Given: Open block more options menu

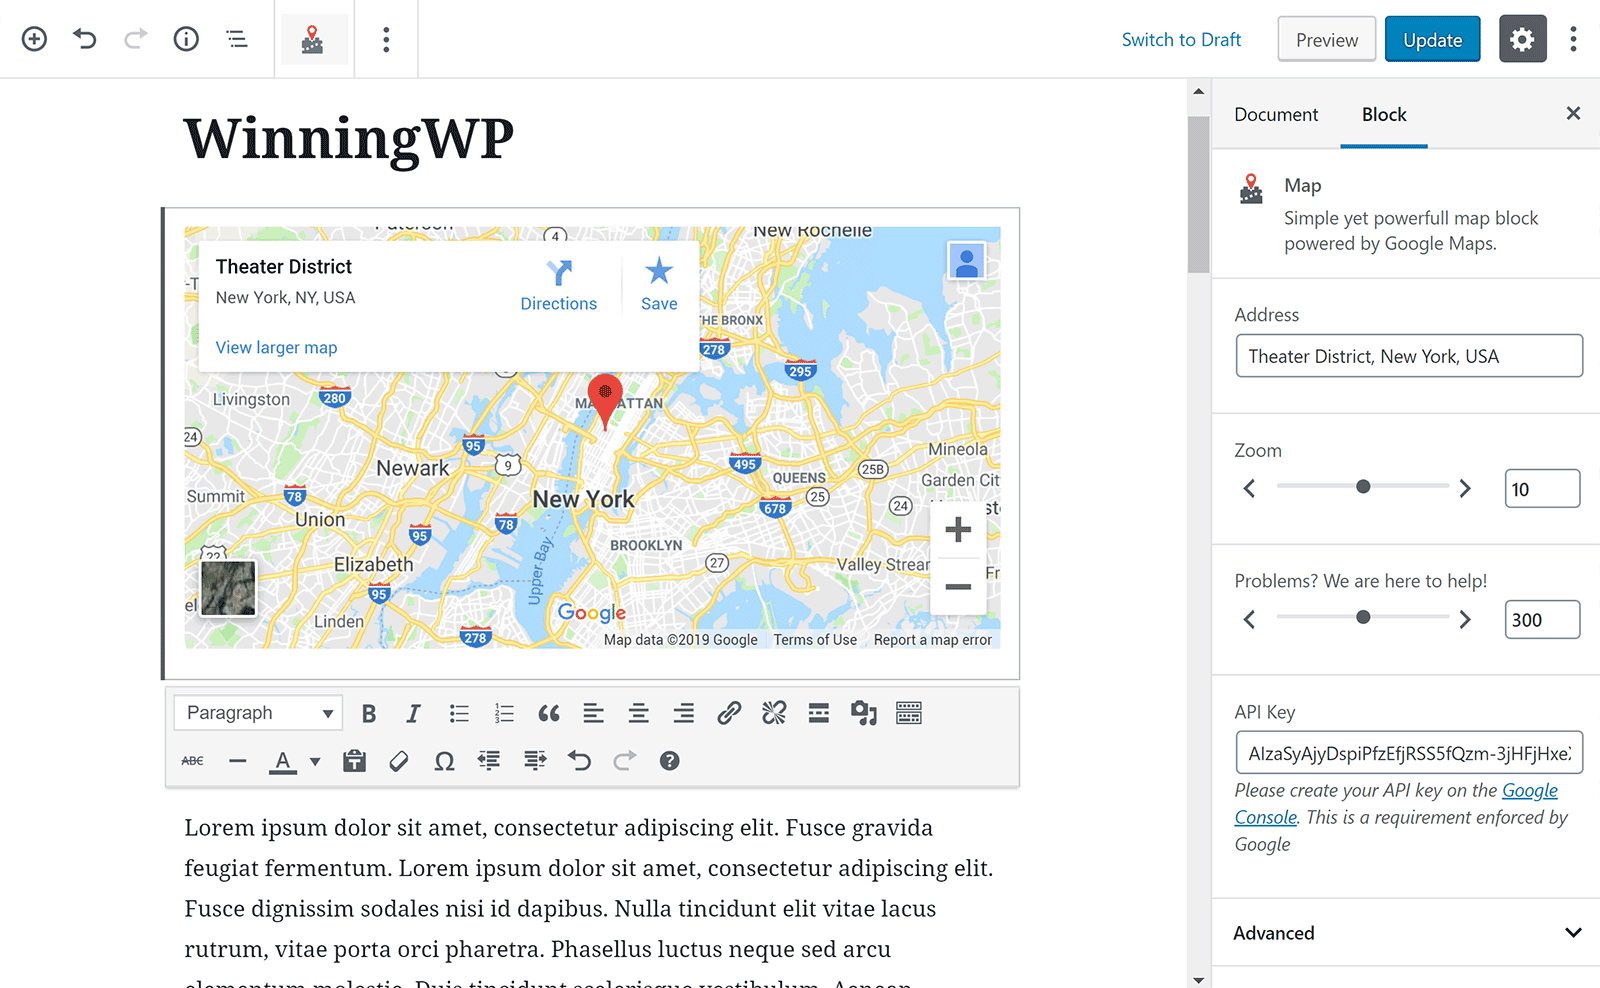Looking at the screenshot, I should click(386, 40).
